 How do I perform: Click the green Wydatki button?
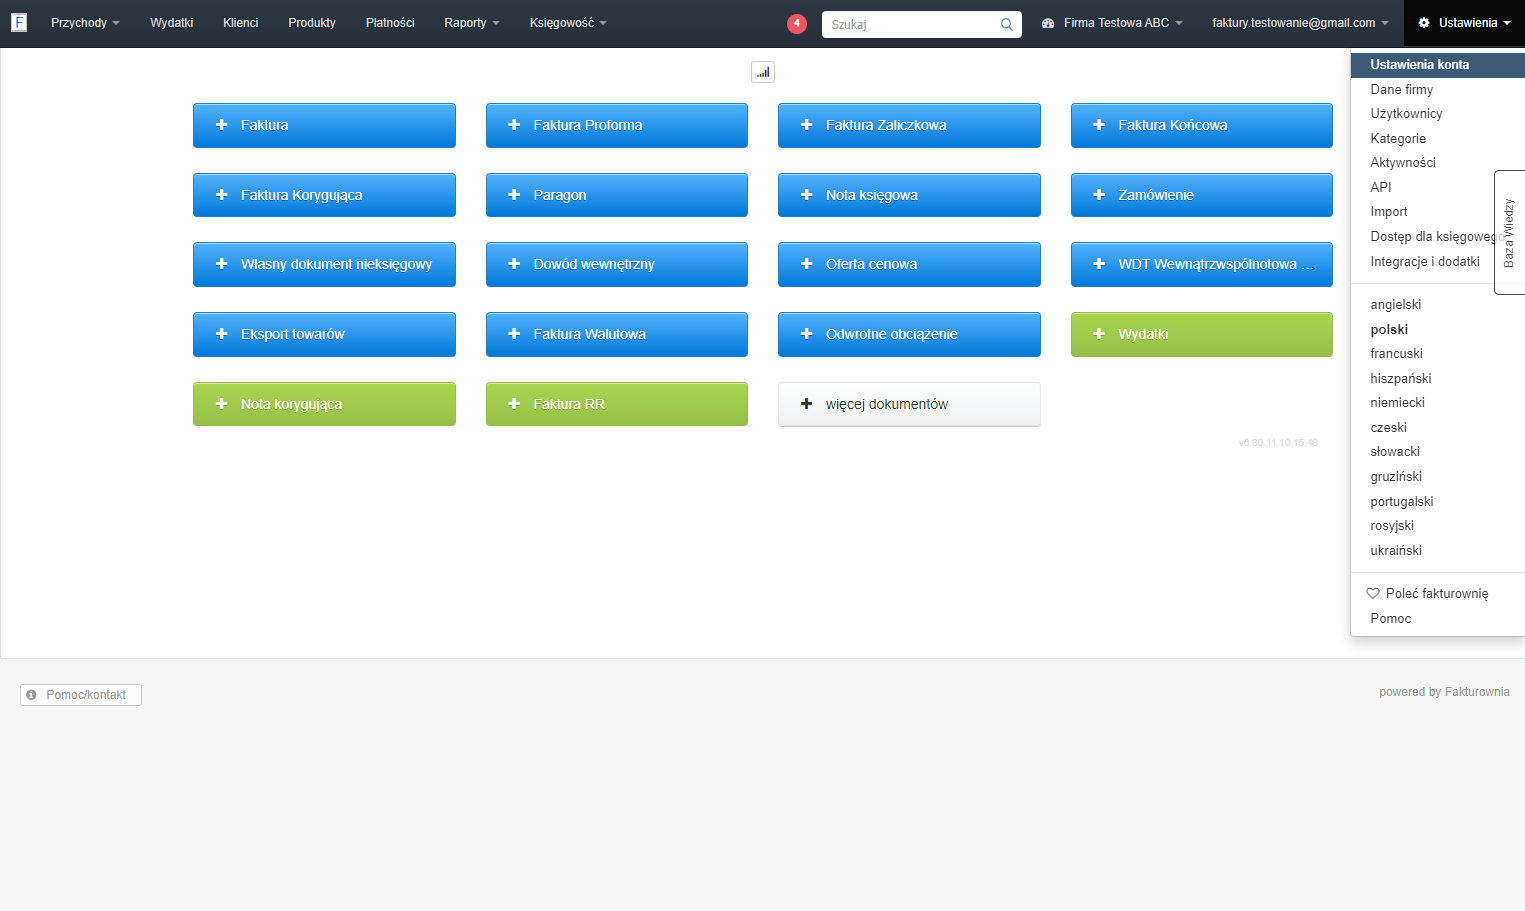(1202, 334)
